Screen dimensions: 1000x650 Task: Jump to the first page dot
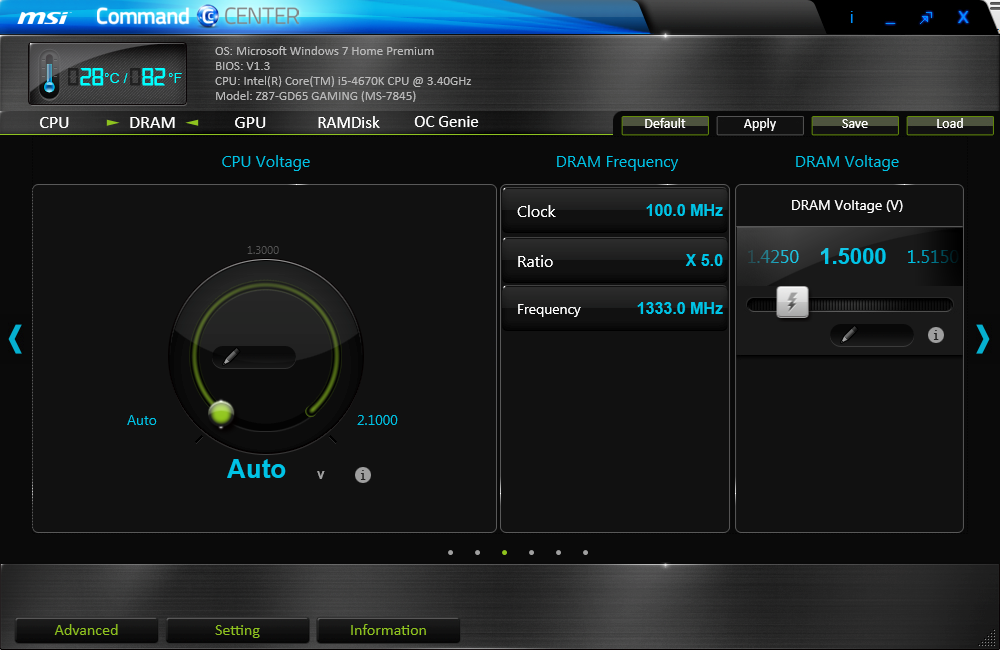(451, 552)
